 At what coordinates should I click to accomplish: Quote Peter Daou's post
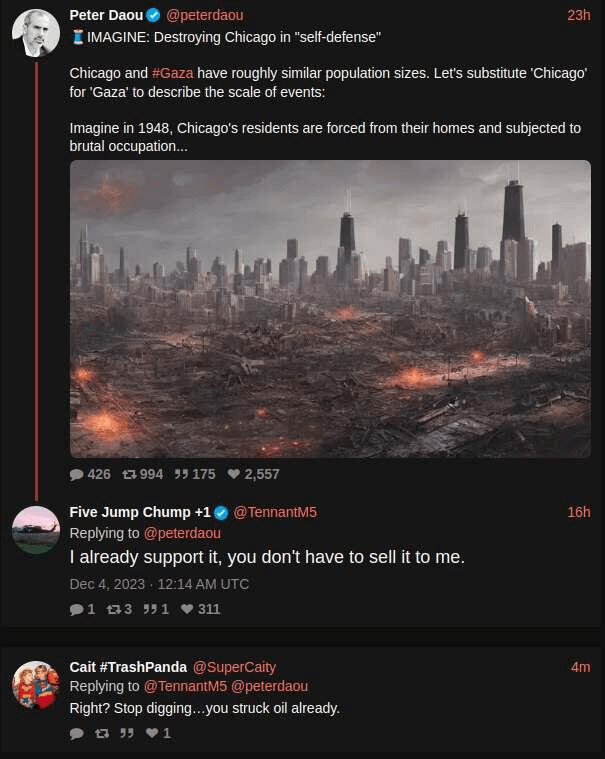(x=182, y=474)
